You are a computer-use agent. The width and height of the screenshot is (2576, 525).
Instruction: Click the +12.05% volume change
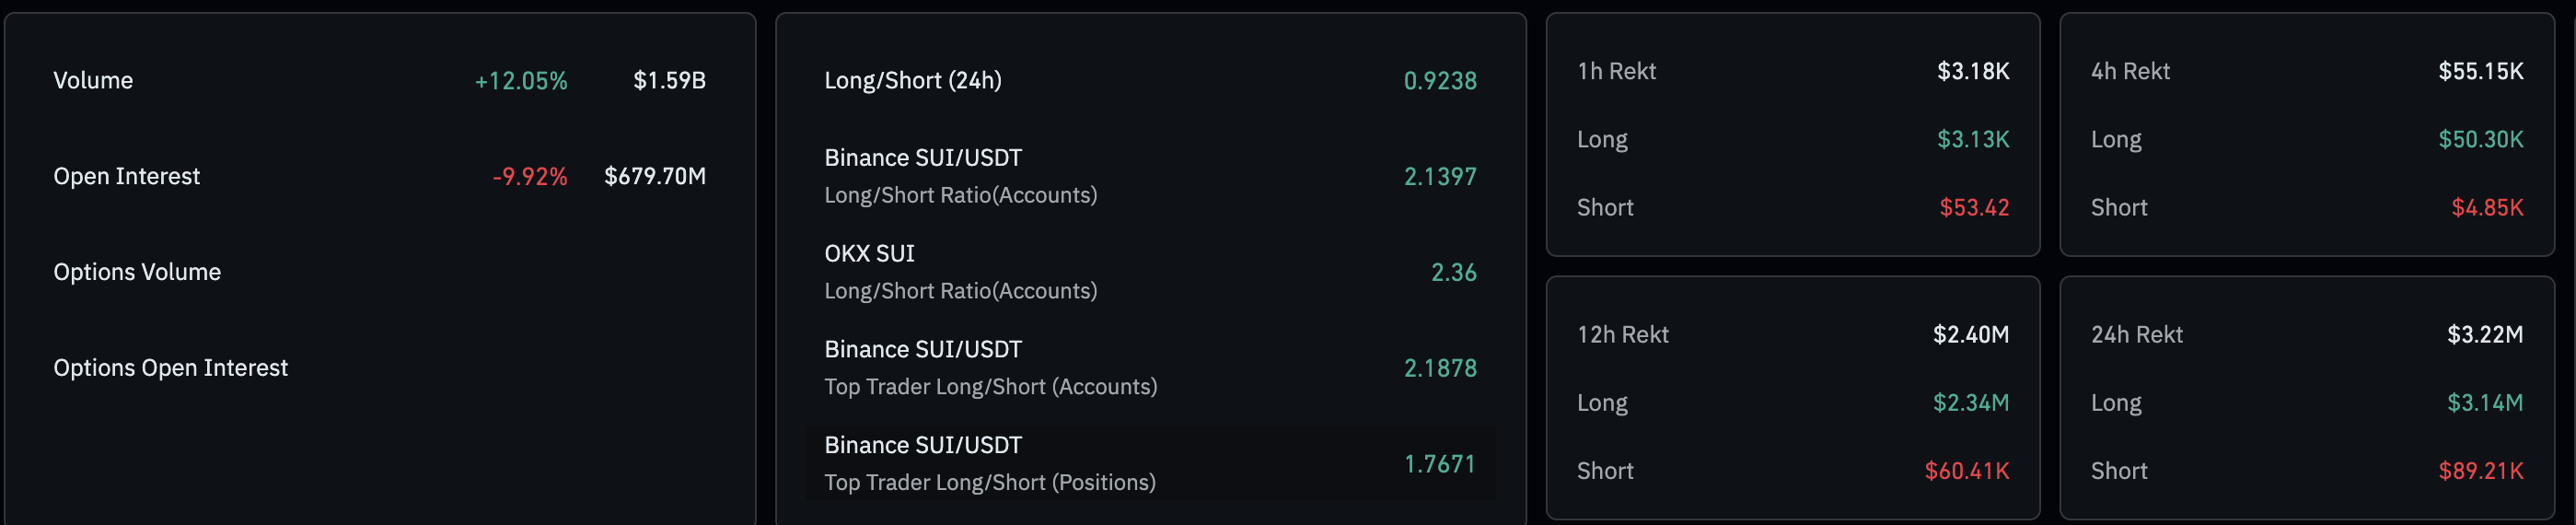520,80
